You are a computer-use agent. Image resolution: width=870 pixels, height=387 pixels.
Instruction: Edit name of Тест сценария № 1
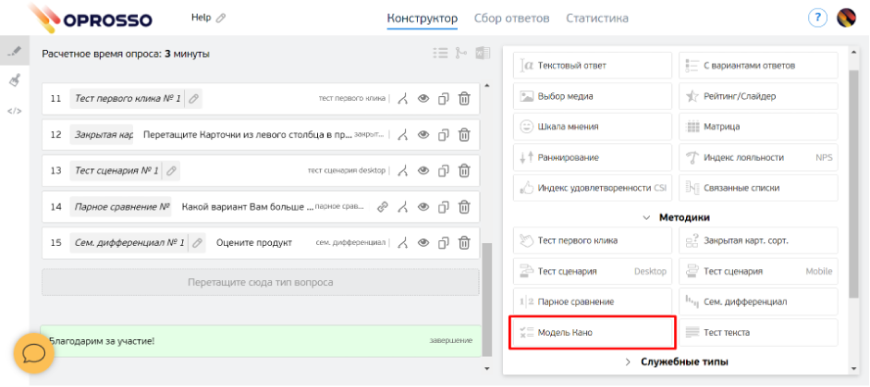pyautogui.click(x=171, y=170)
